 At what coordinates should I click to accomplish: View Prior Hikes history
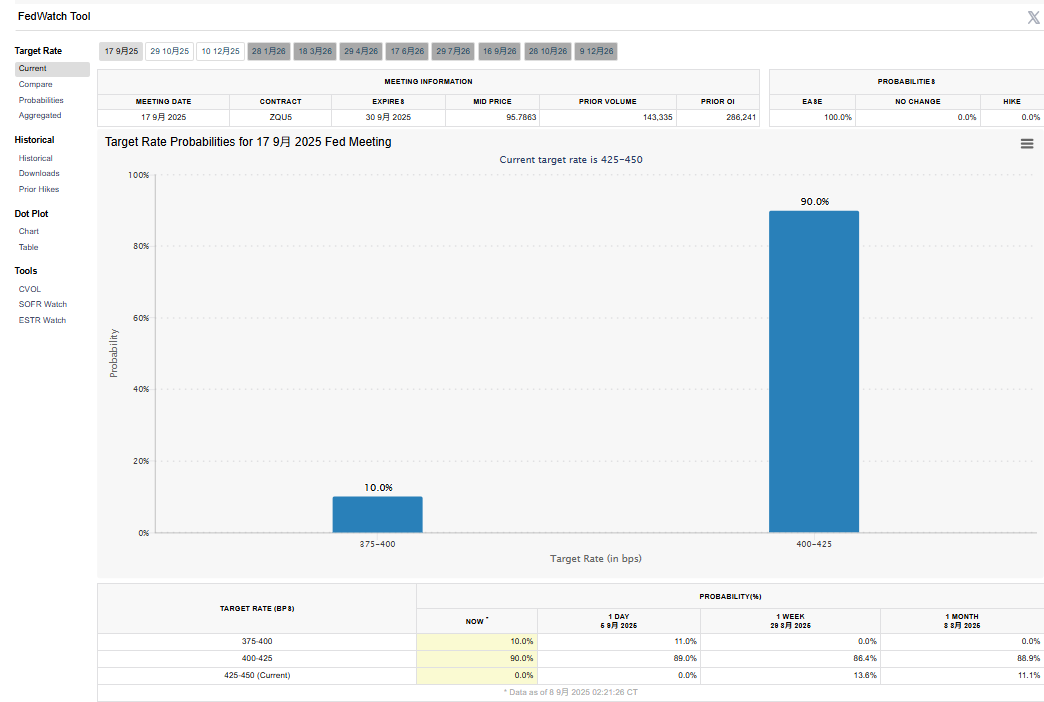click(x=38, y=189)
